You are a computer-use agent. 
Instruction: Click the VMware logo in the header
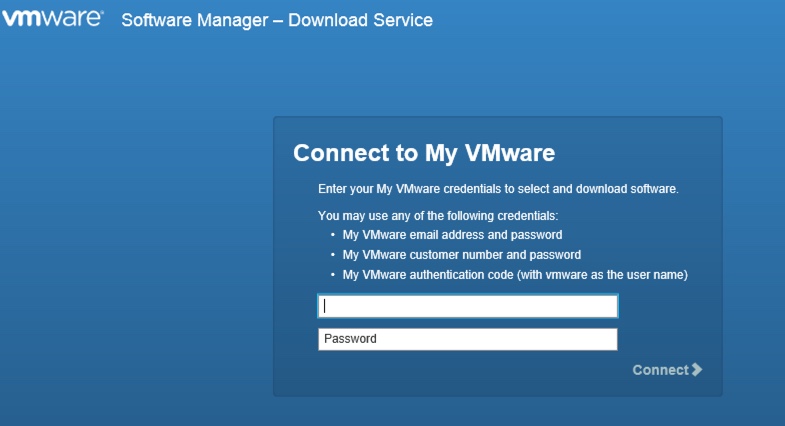(50, 18)
